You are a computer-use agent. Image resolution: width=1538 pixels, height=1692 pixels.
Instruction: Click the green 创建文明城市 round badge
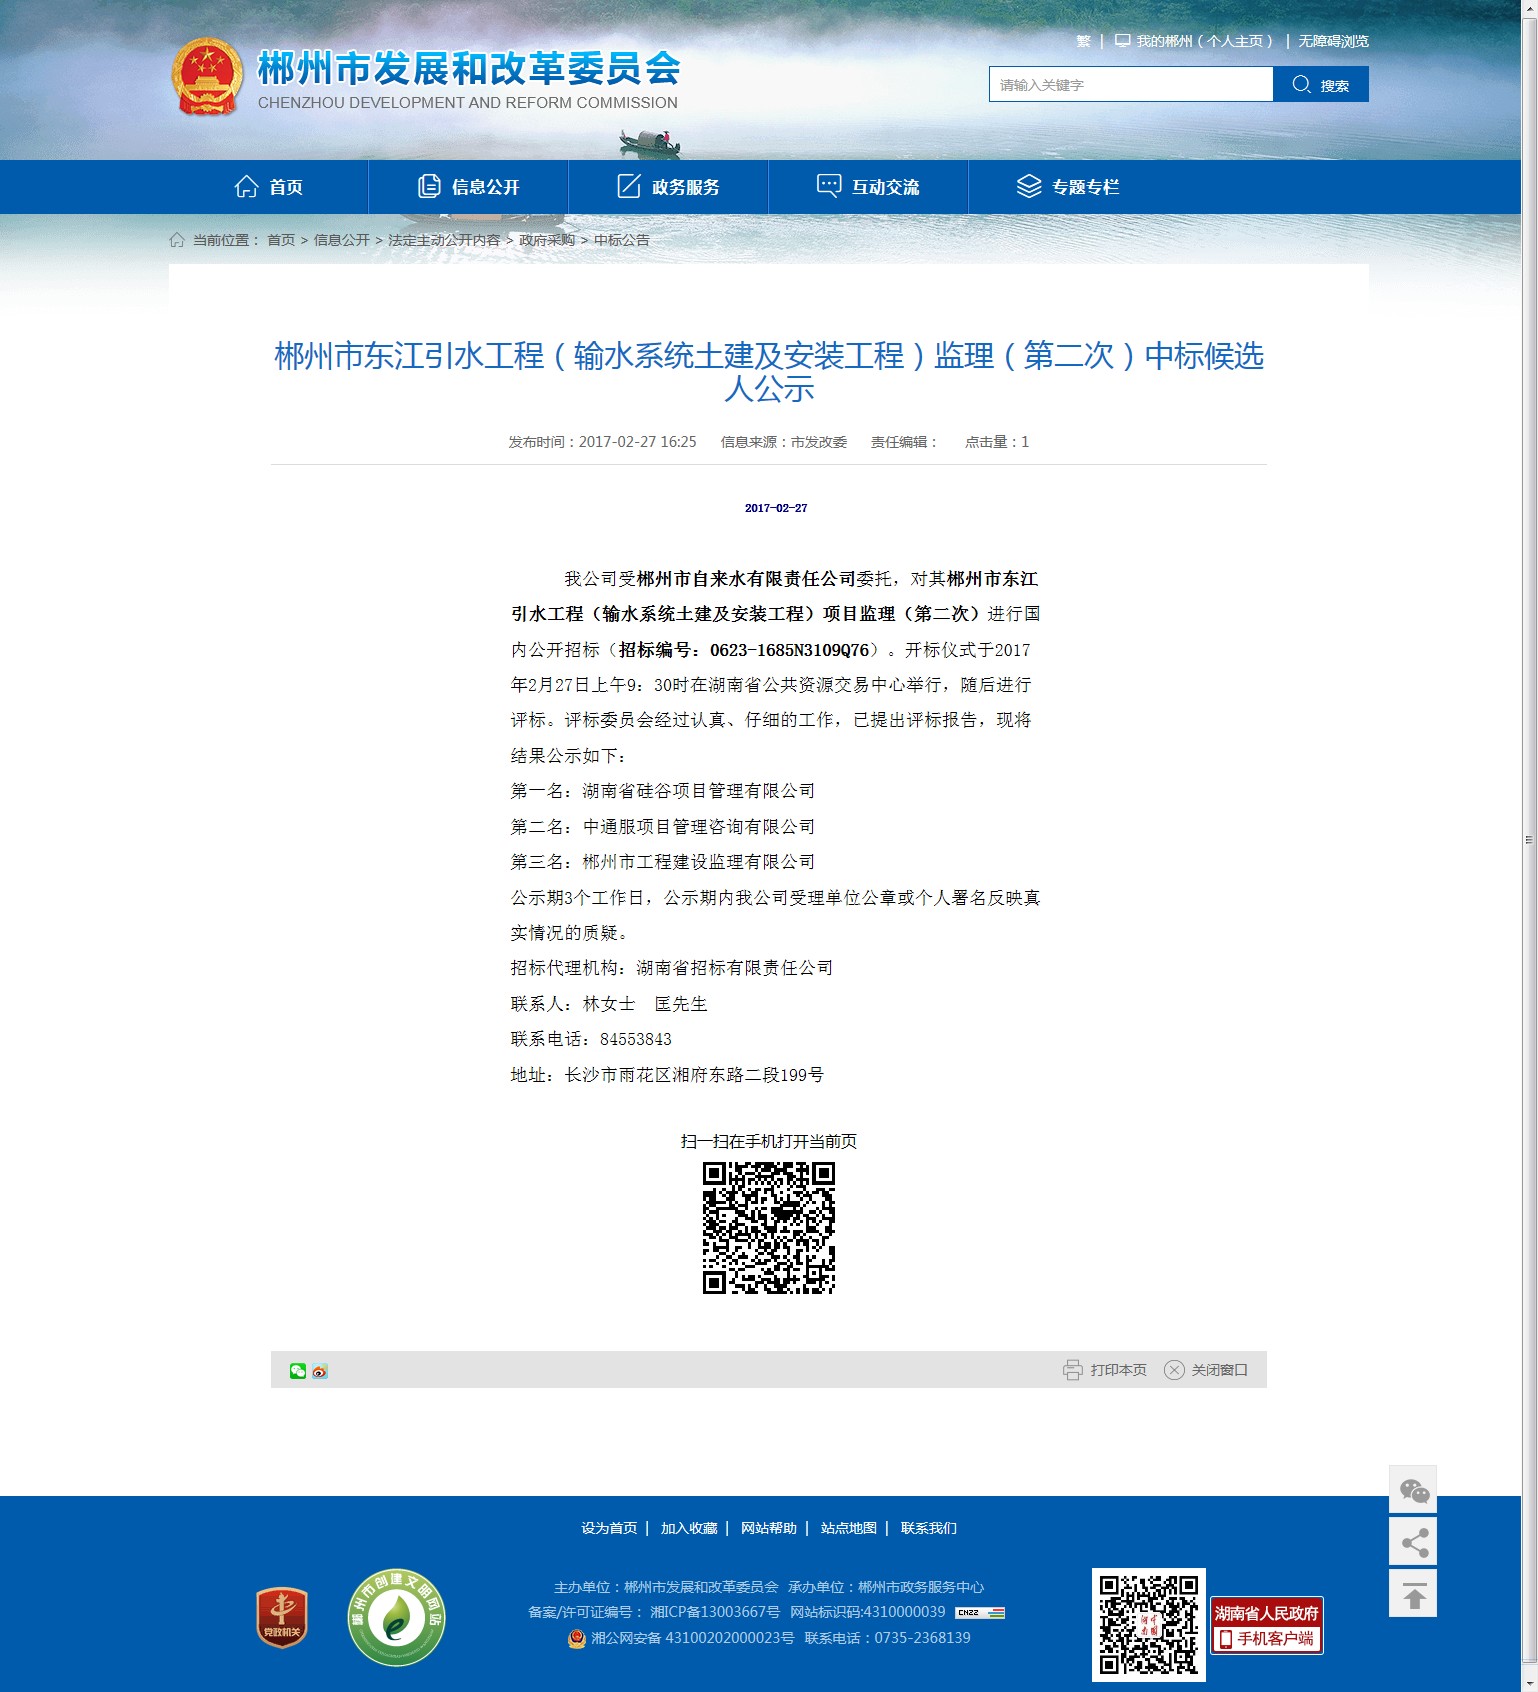click(397, 1618)
